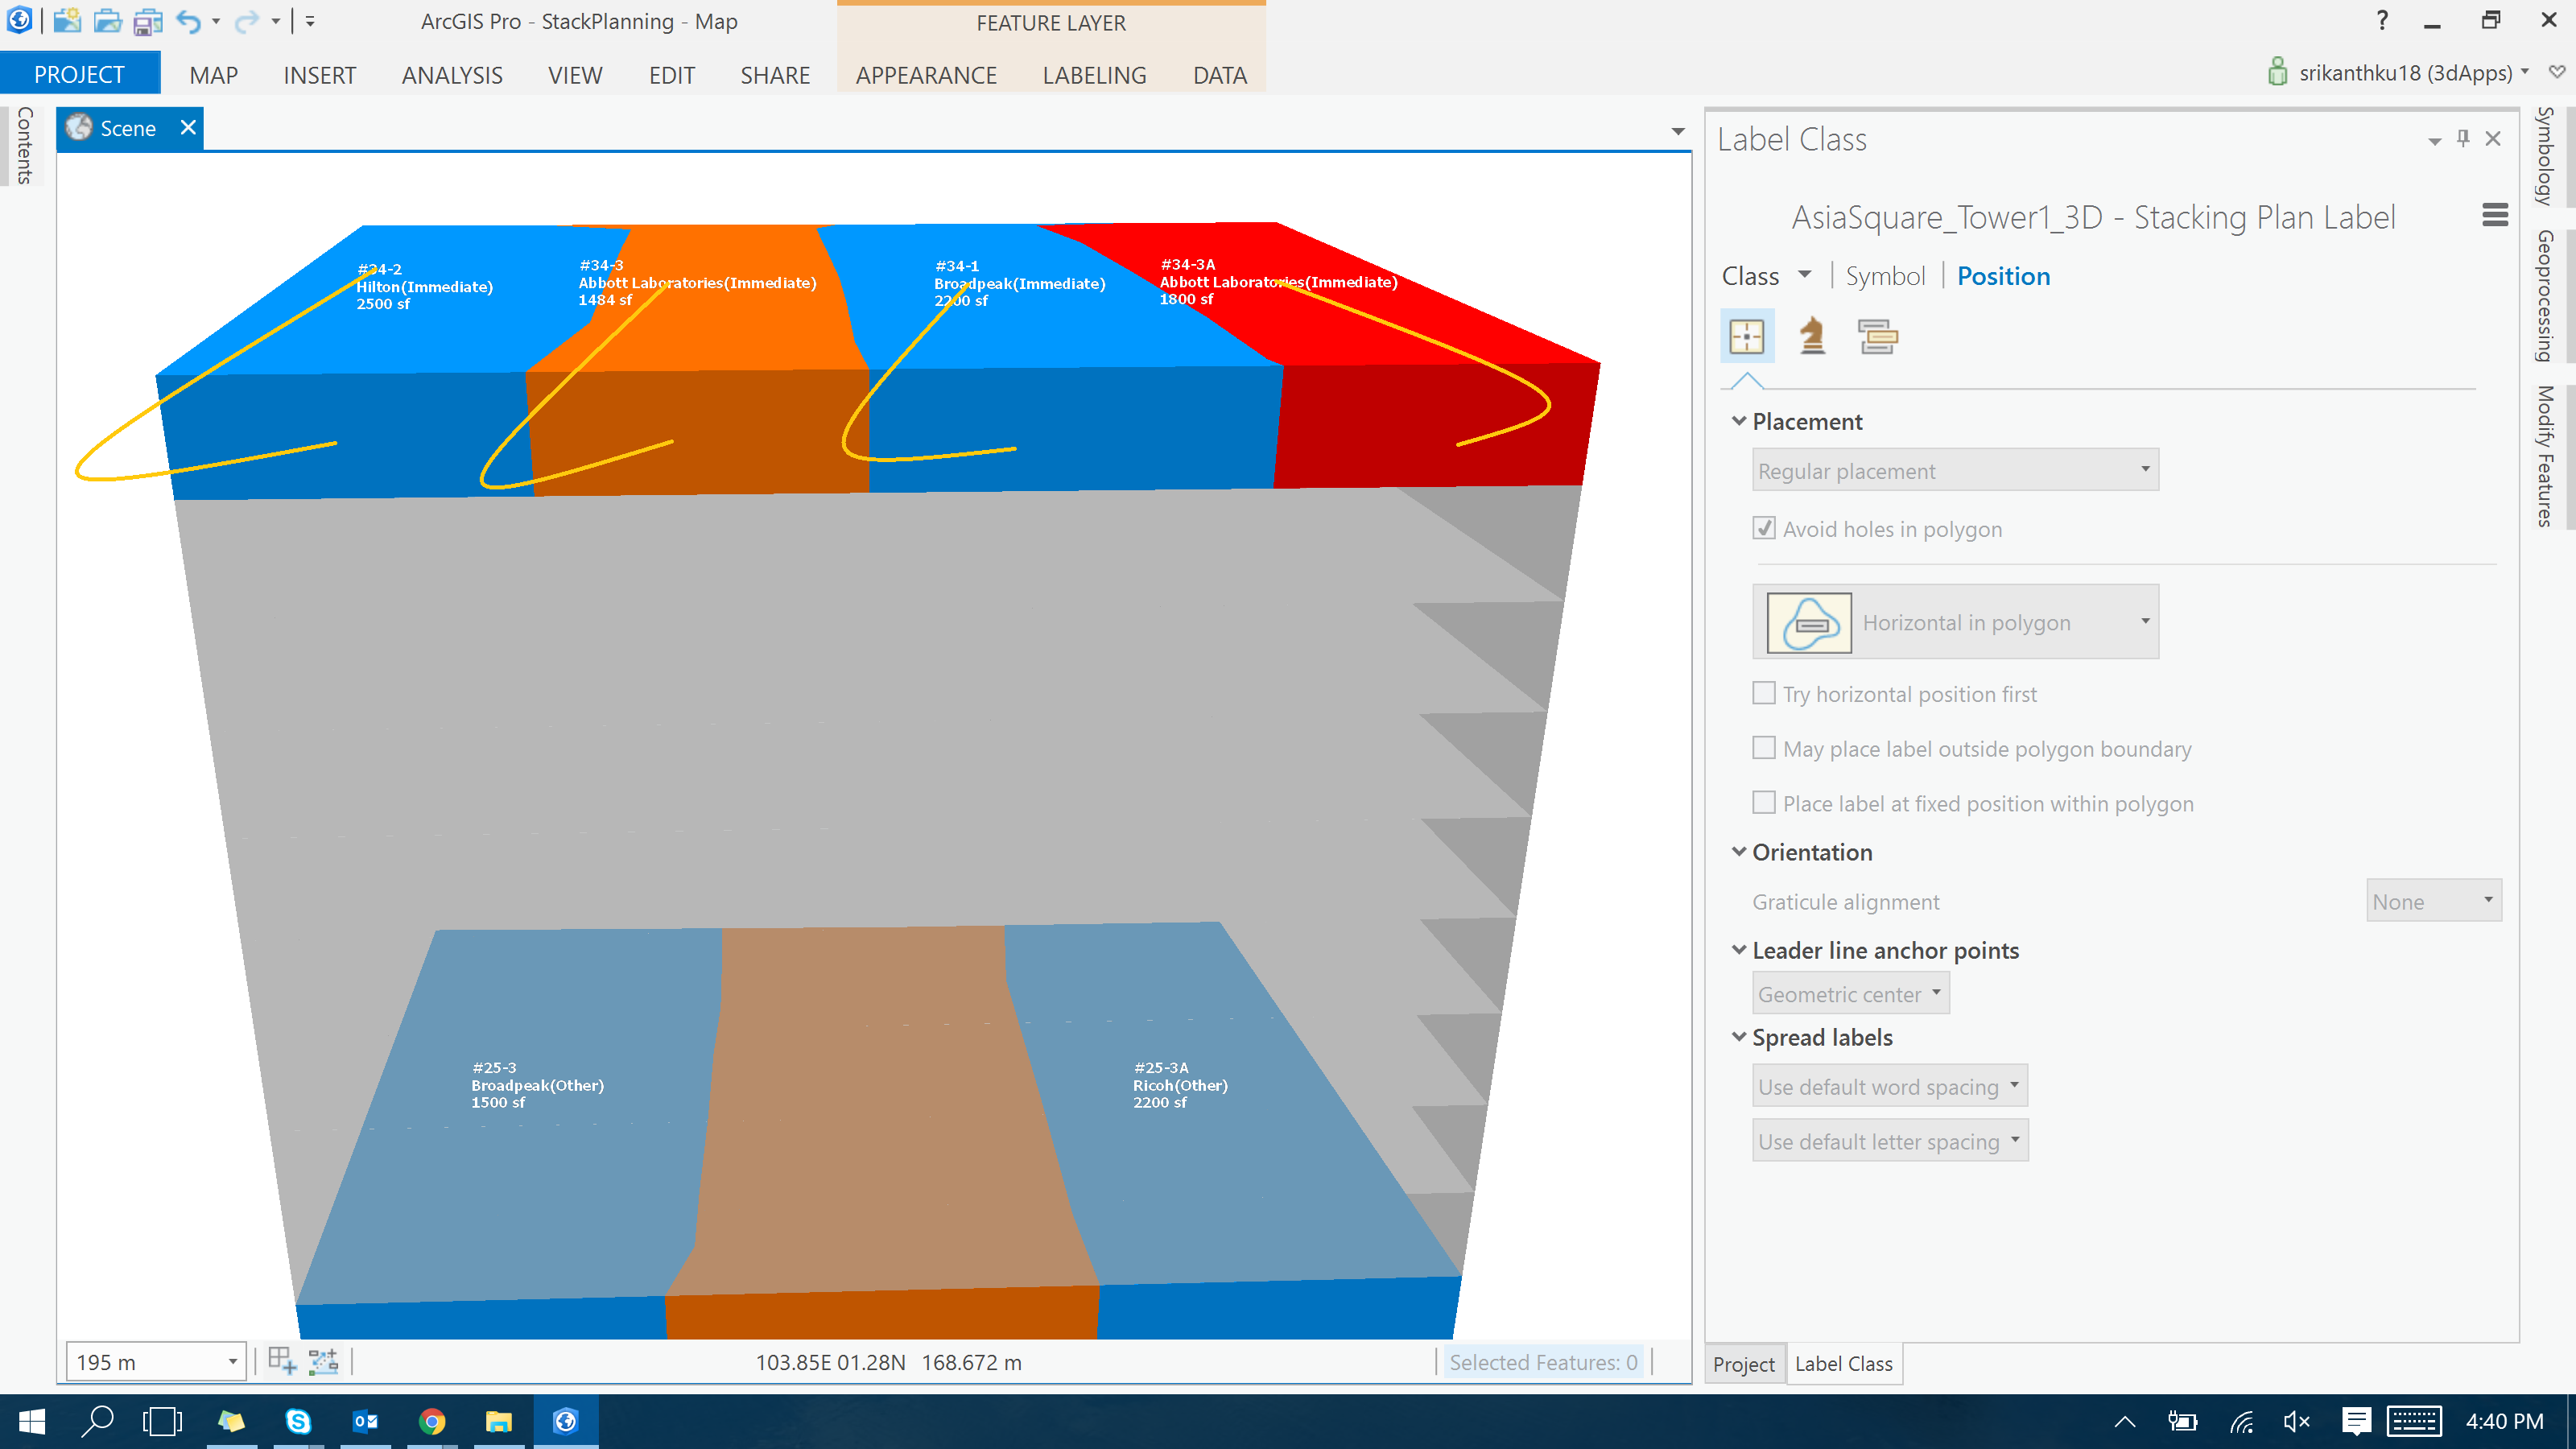
Task: Select the Position placement icon
Action: tap(1746, 336)
